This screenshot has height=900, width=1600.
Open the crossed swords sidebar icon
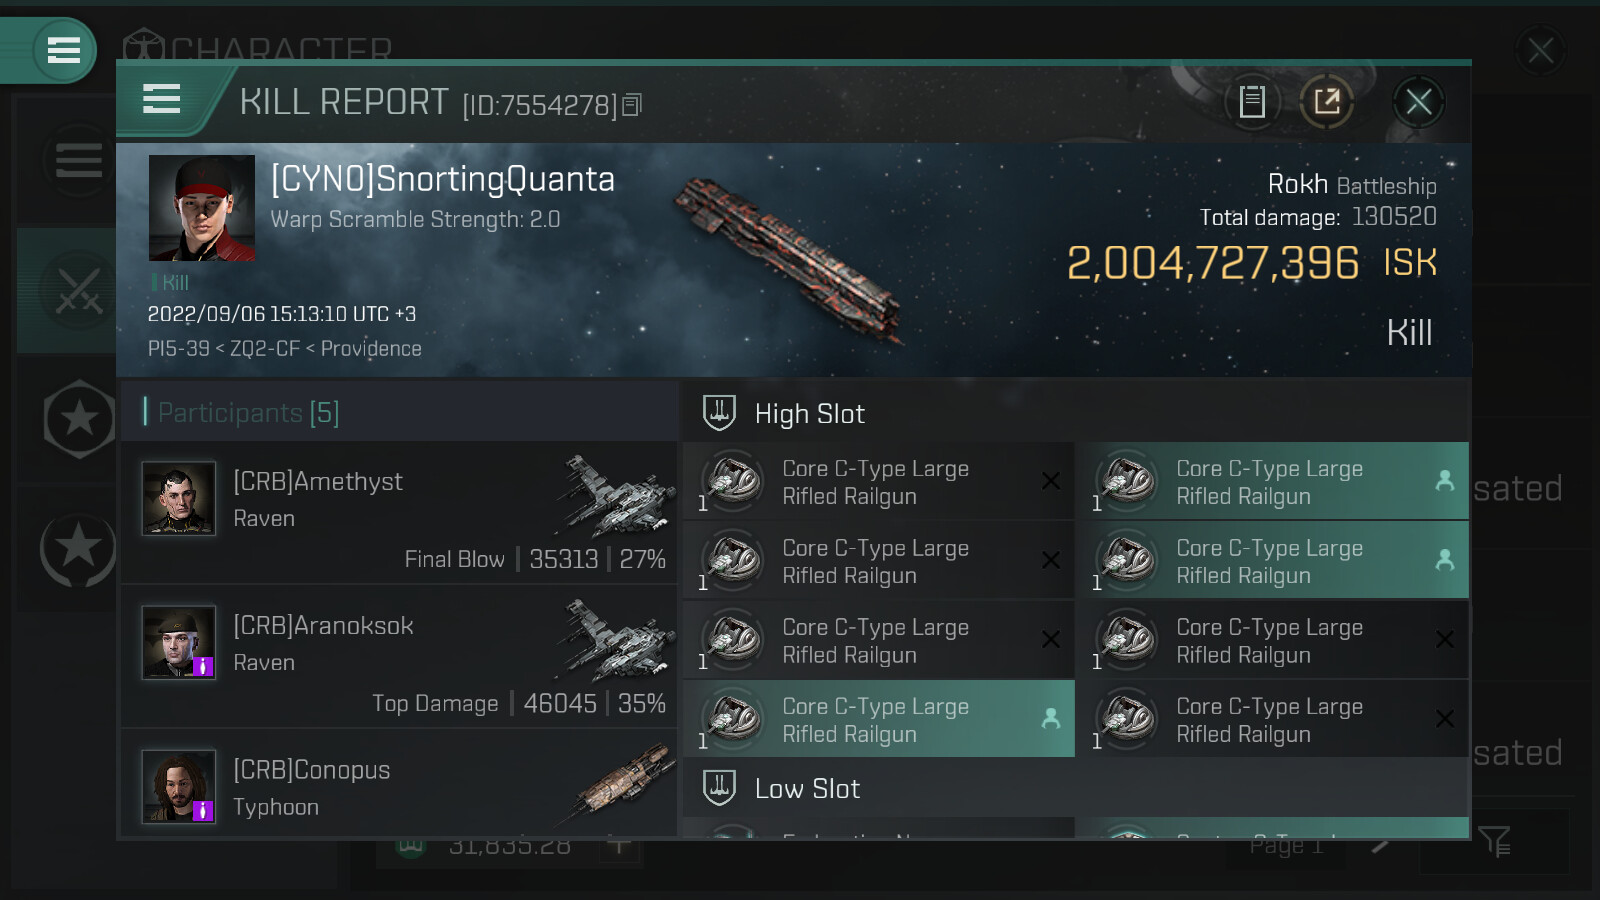(x=78, y=291)
